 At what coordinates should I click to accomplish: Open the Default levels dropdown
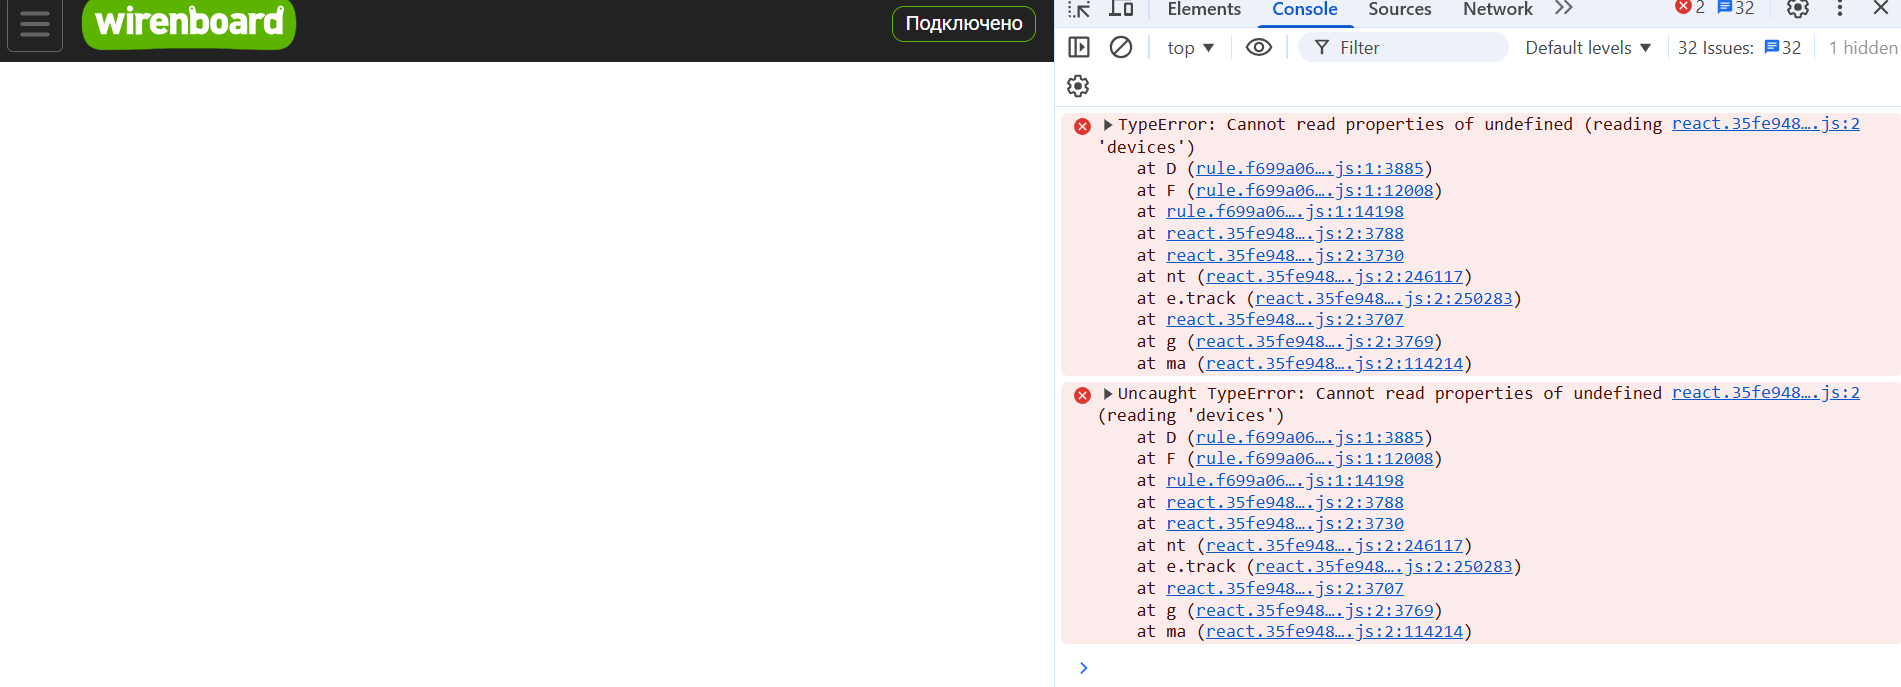1587,48
